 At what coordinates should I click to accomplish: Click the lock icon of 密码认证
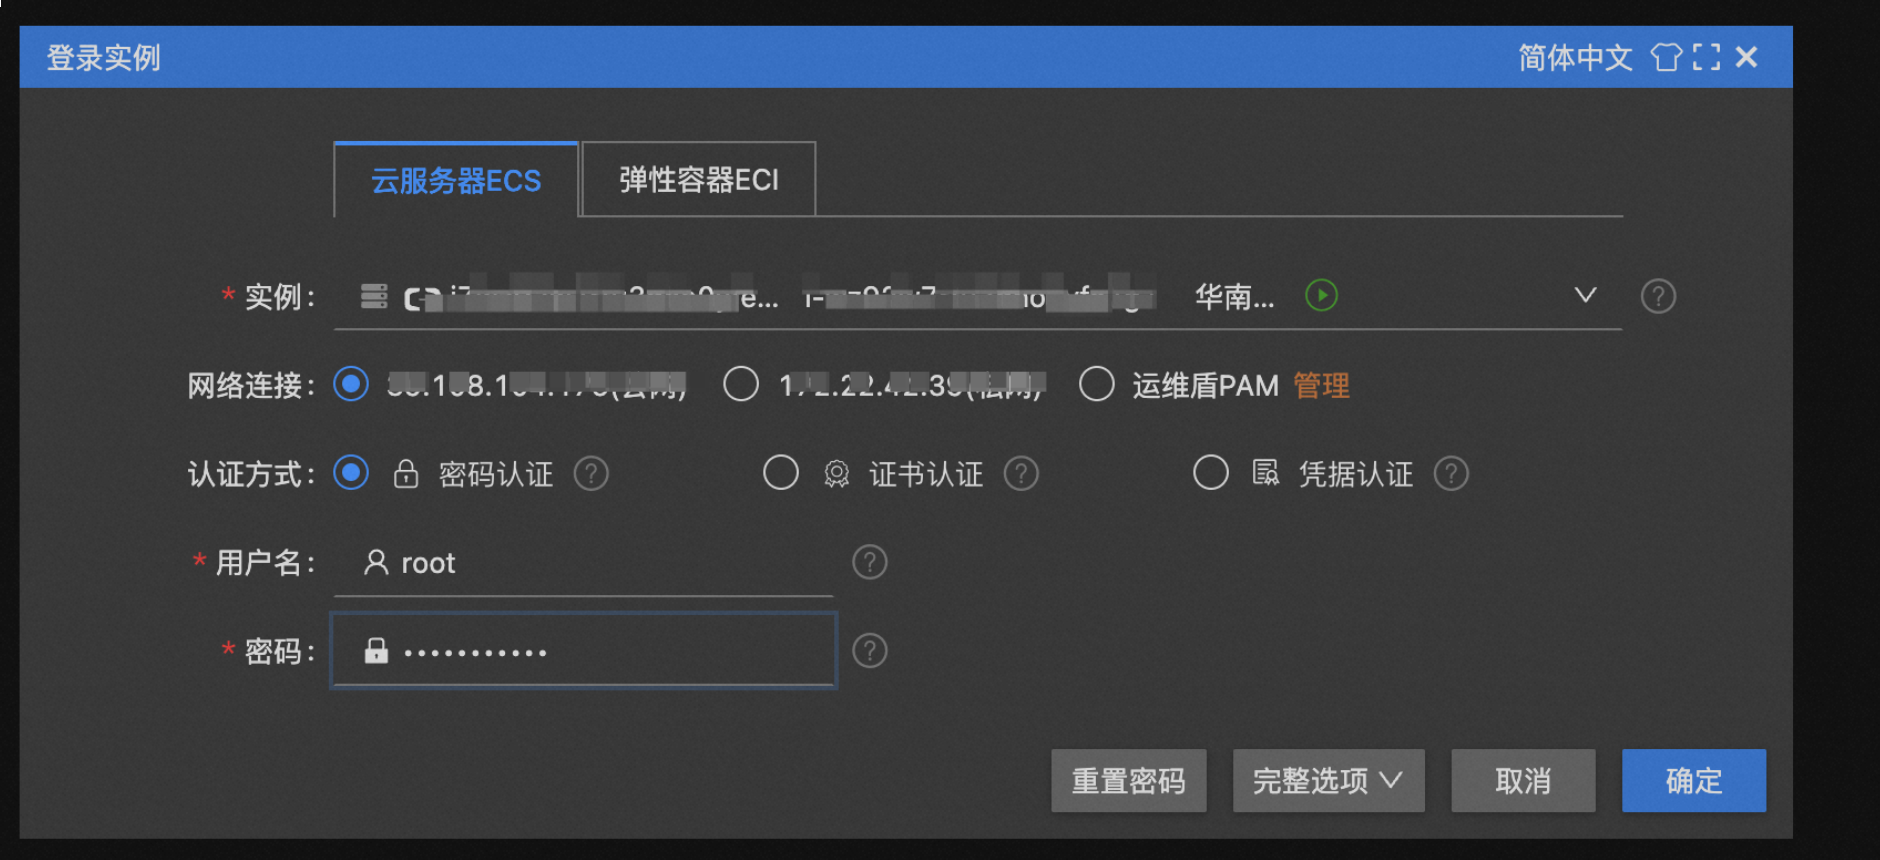pos(406,473)
